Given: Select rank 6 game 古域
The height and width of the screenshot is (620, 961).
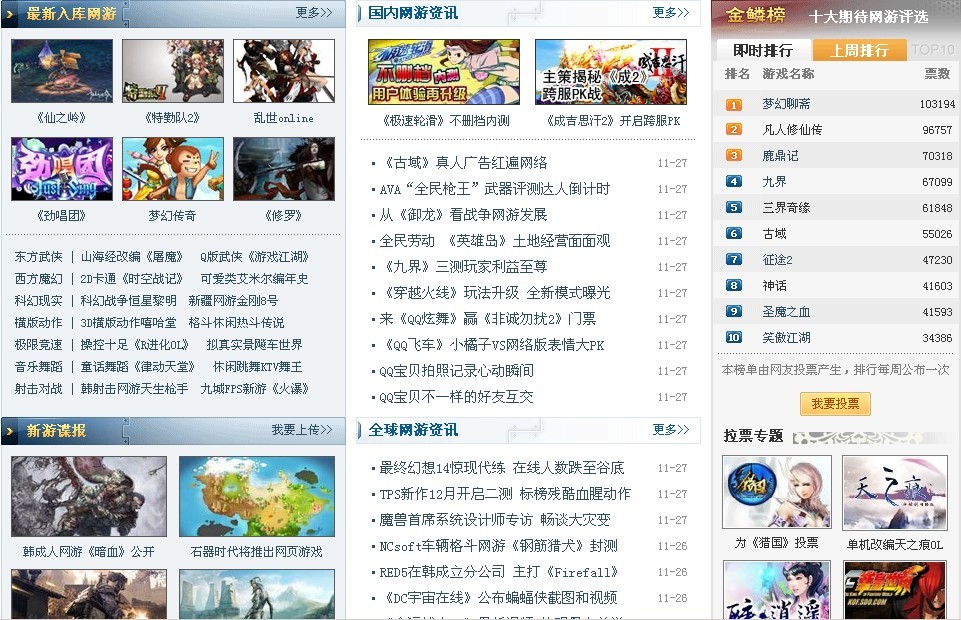Looking at the screenshot, I should 774,233.
